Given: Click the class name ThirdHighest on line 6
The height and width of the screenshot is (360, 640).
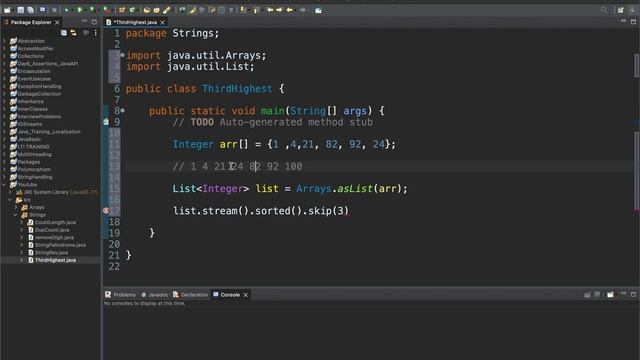Looking at the screenshot, I should [x=237, y=89].
